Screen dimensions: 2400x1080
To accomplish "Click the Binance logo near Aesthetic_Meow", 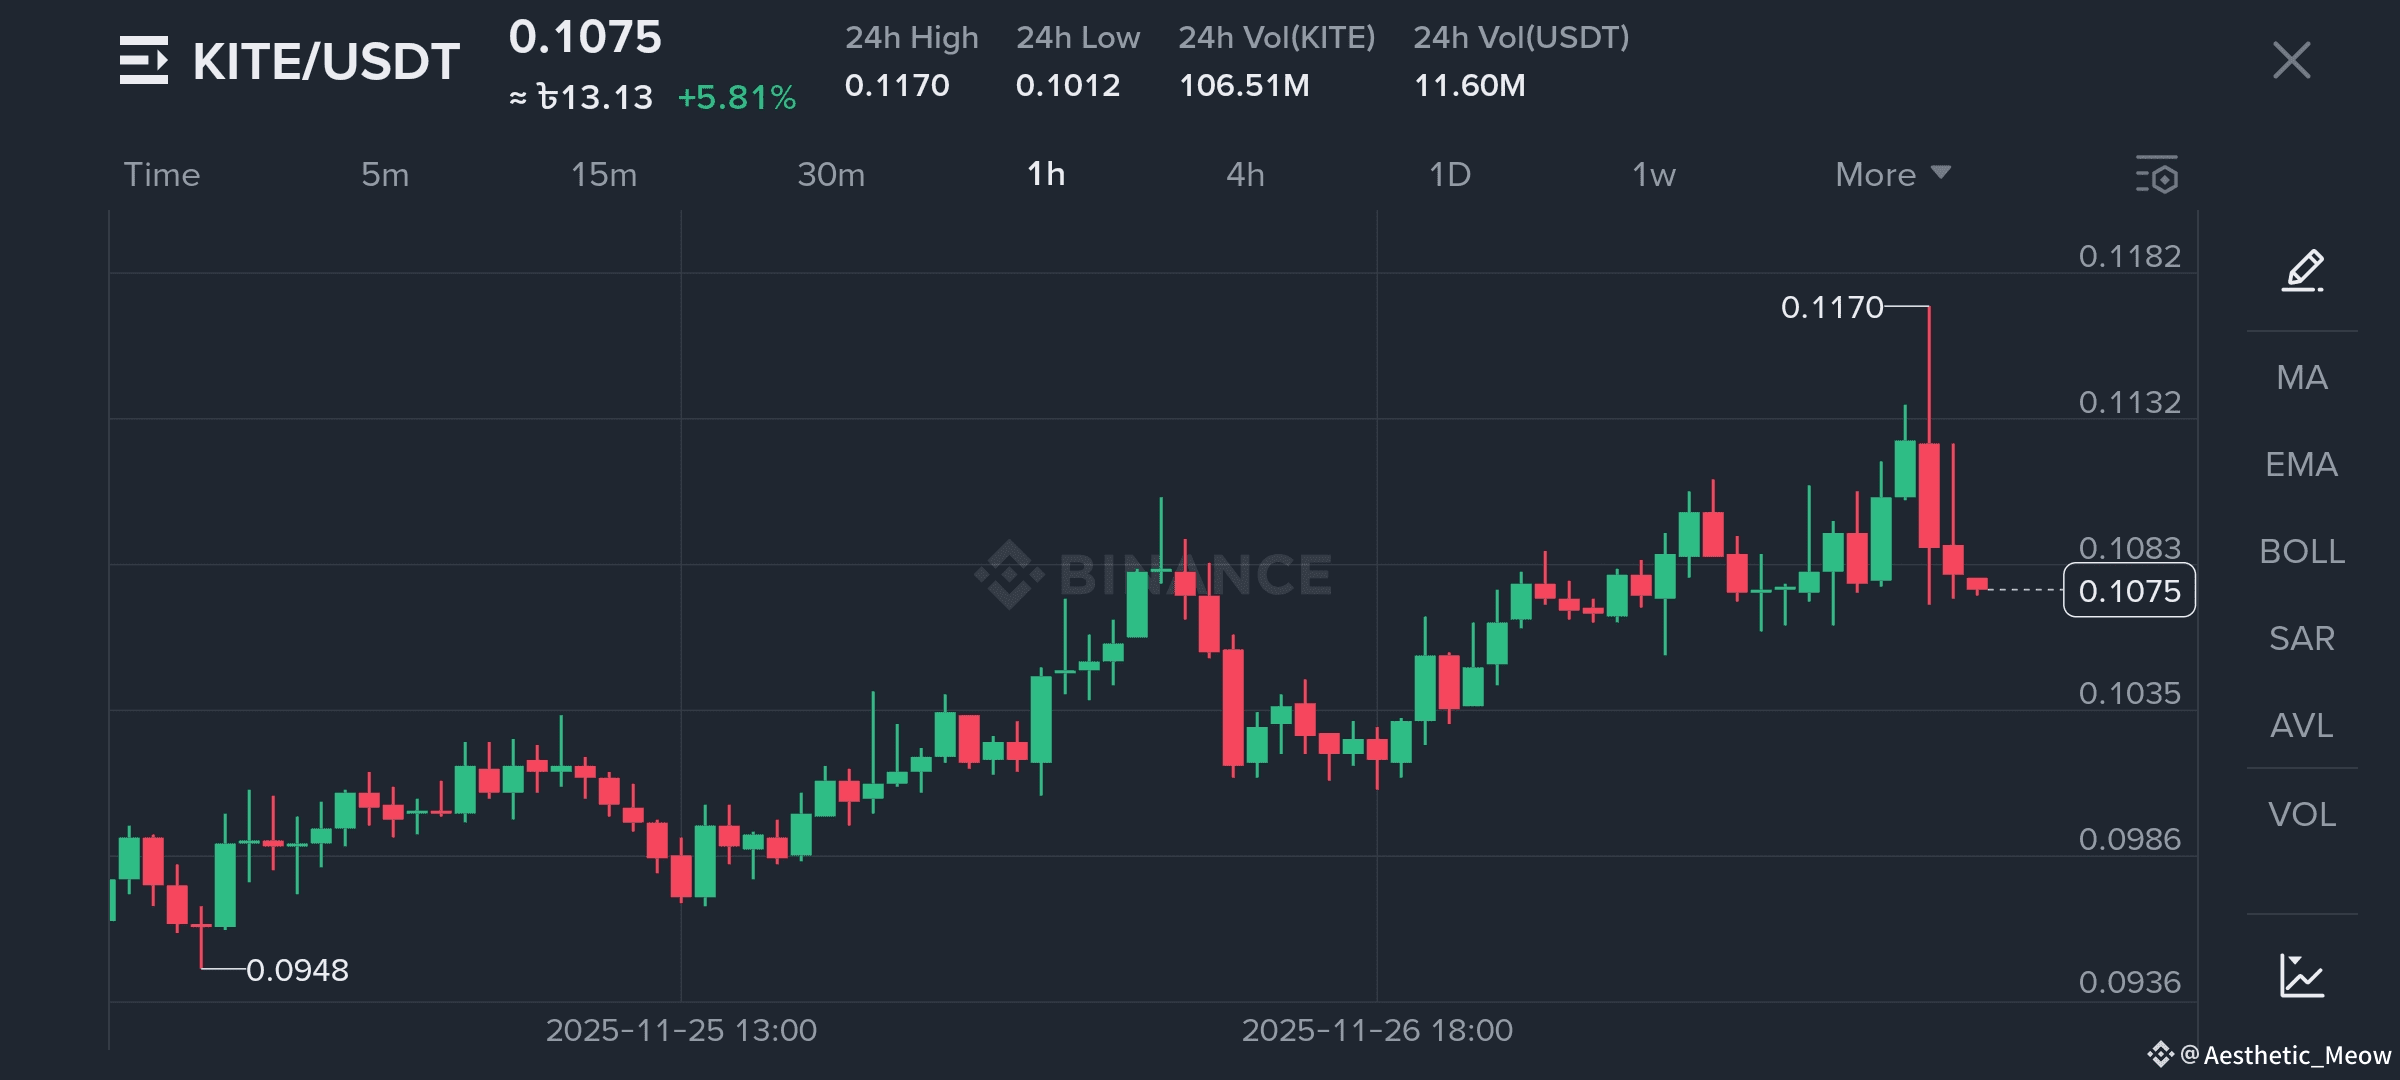I will (x=2160, y=1054).
